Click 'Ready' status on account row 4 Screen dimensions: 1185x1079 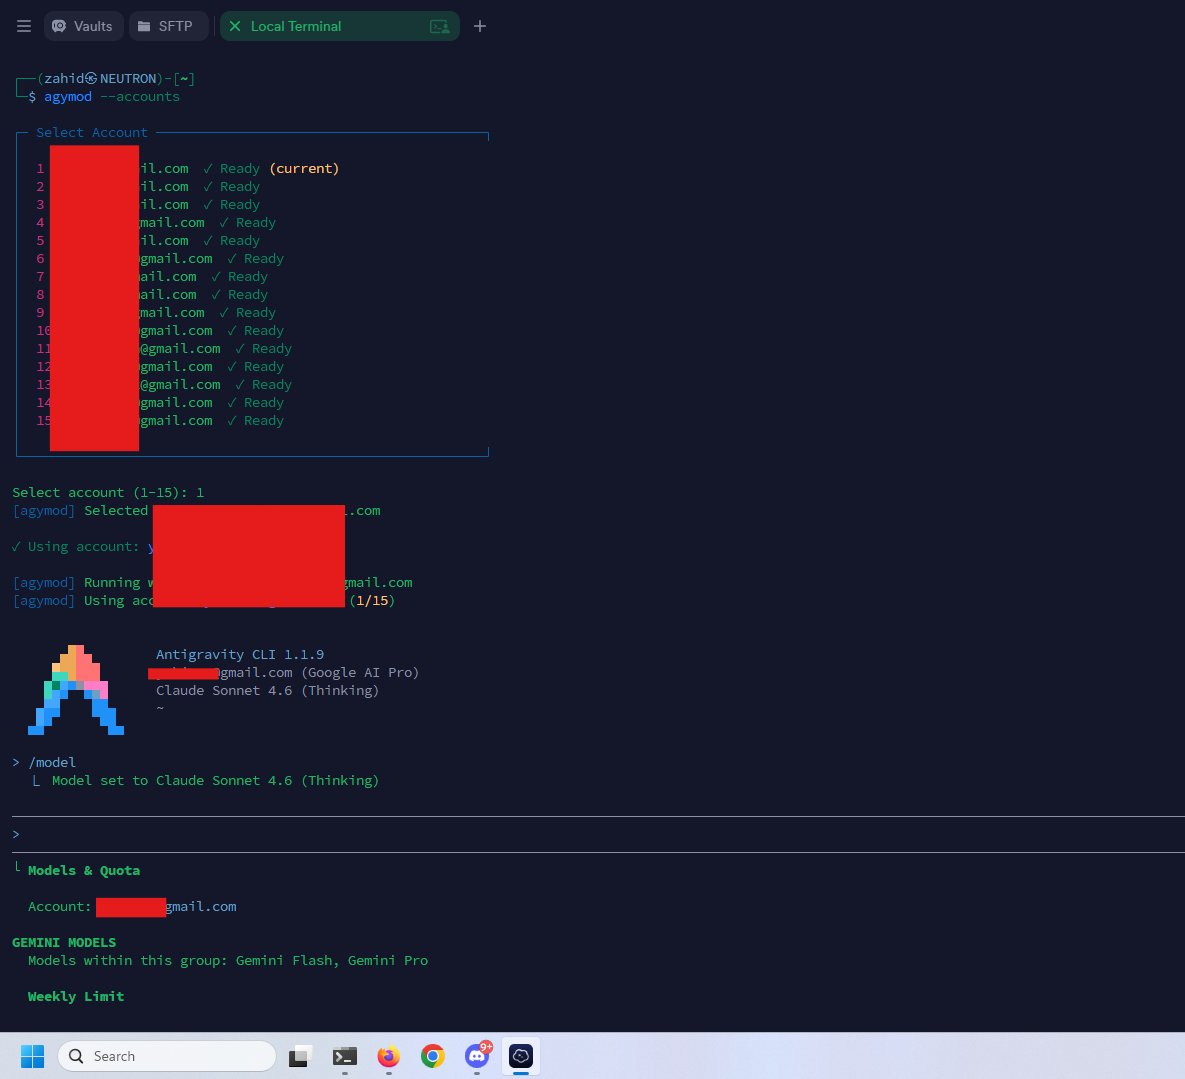pyautogui.click(x=255, y=223)
